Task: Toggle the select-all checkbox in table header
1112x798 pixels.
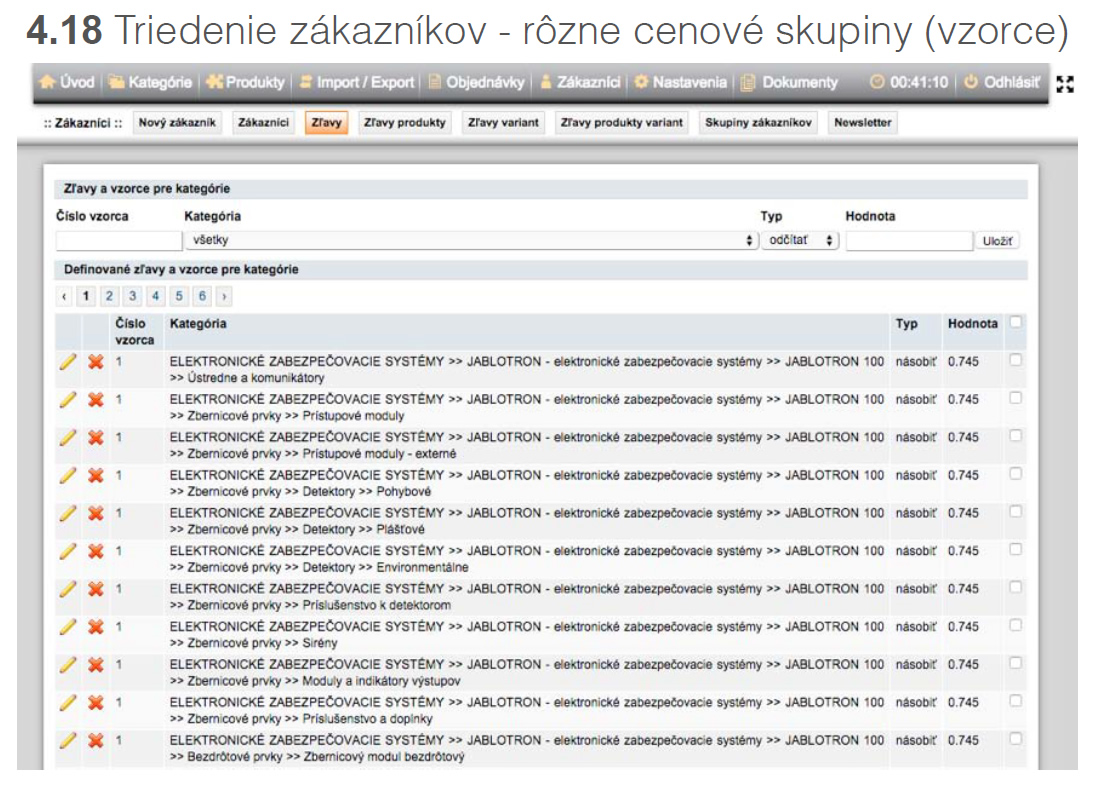Action: [x=1016, y=323]
